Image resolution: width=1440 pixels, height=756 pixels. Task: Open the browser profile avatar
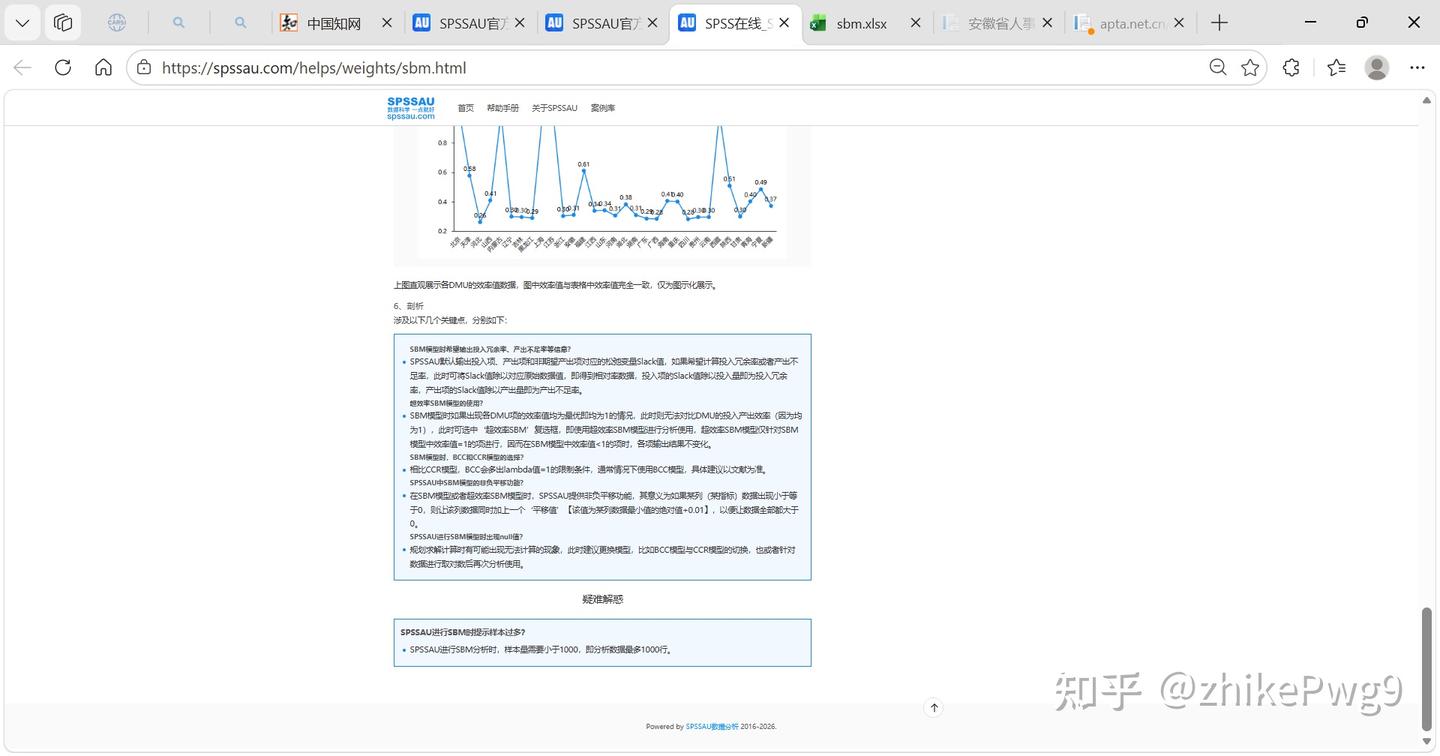[1377, 67]
